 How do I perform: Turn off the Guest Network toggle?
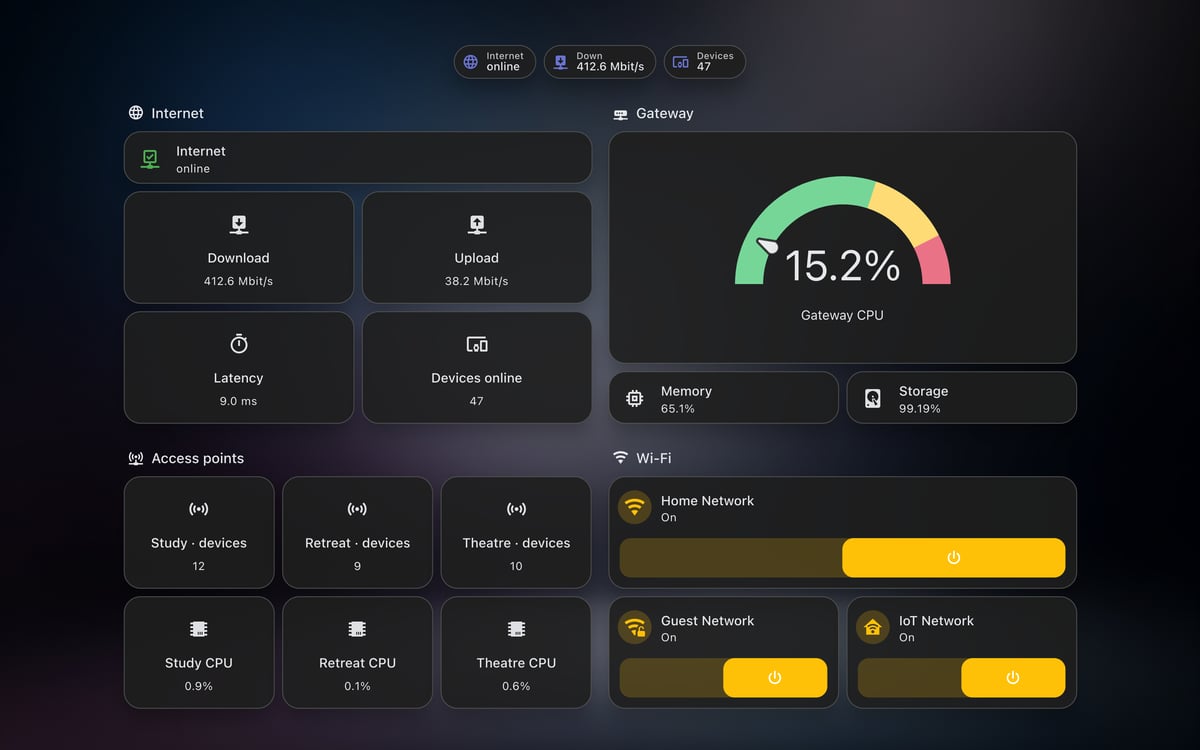pos(723,678)
